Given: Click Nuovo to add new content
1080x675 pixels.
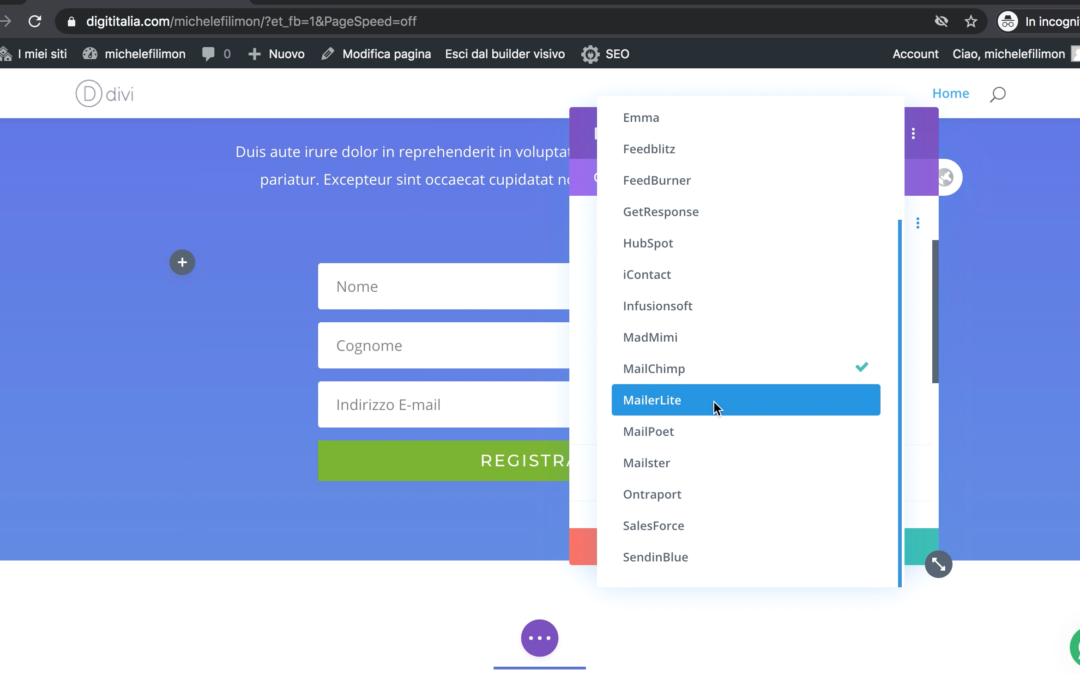Looking at the screenshot, I should click(x=276, y=54).
